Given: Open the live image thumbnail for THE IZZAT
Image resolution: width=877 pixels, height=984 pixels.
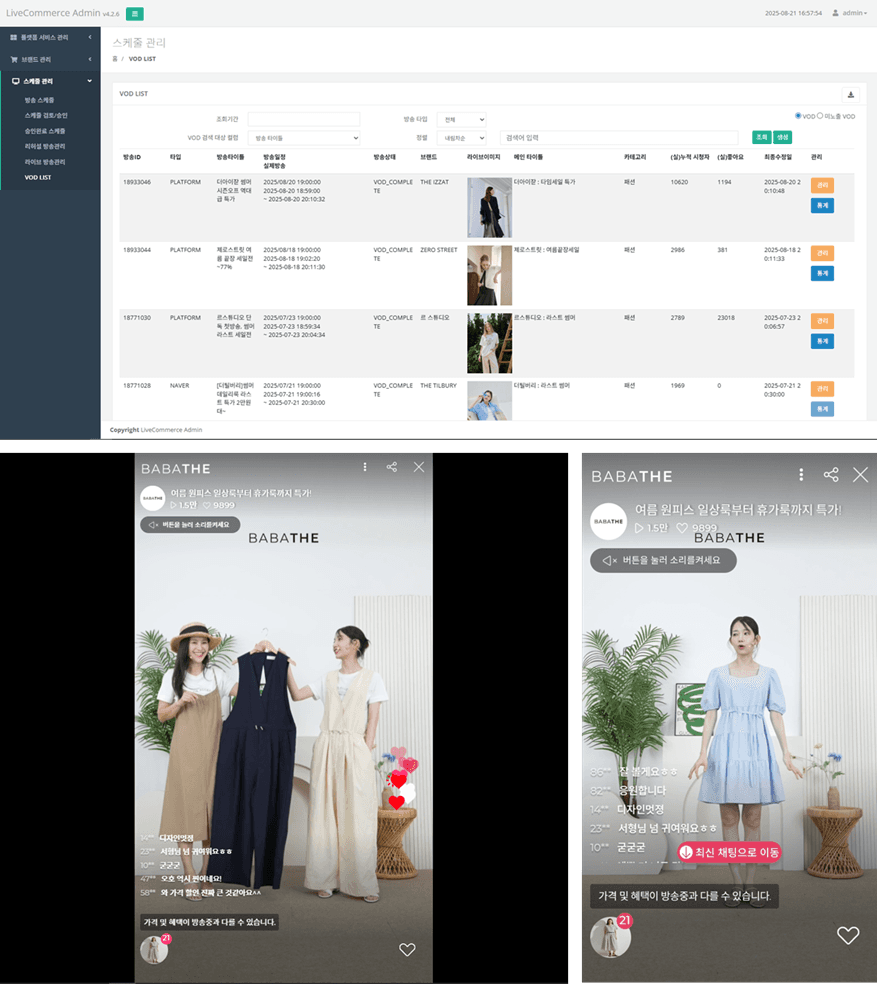Looking at the screenshot, I should (490, 208).
